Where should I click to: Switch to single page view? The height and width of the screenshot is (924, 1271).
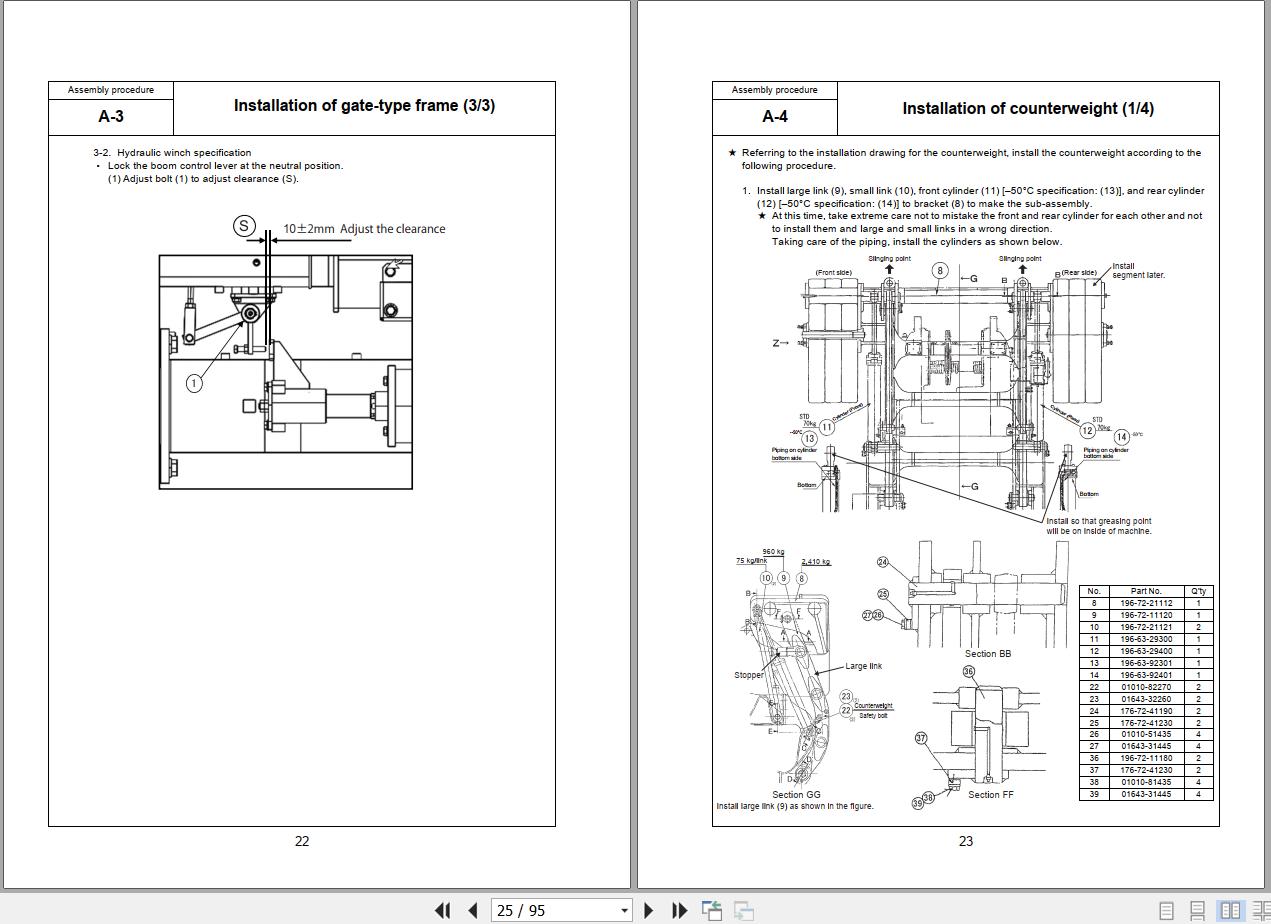[x=1166, y=910]
